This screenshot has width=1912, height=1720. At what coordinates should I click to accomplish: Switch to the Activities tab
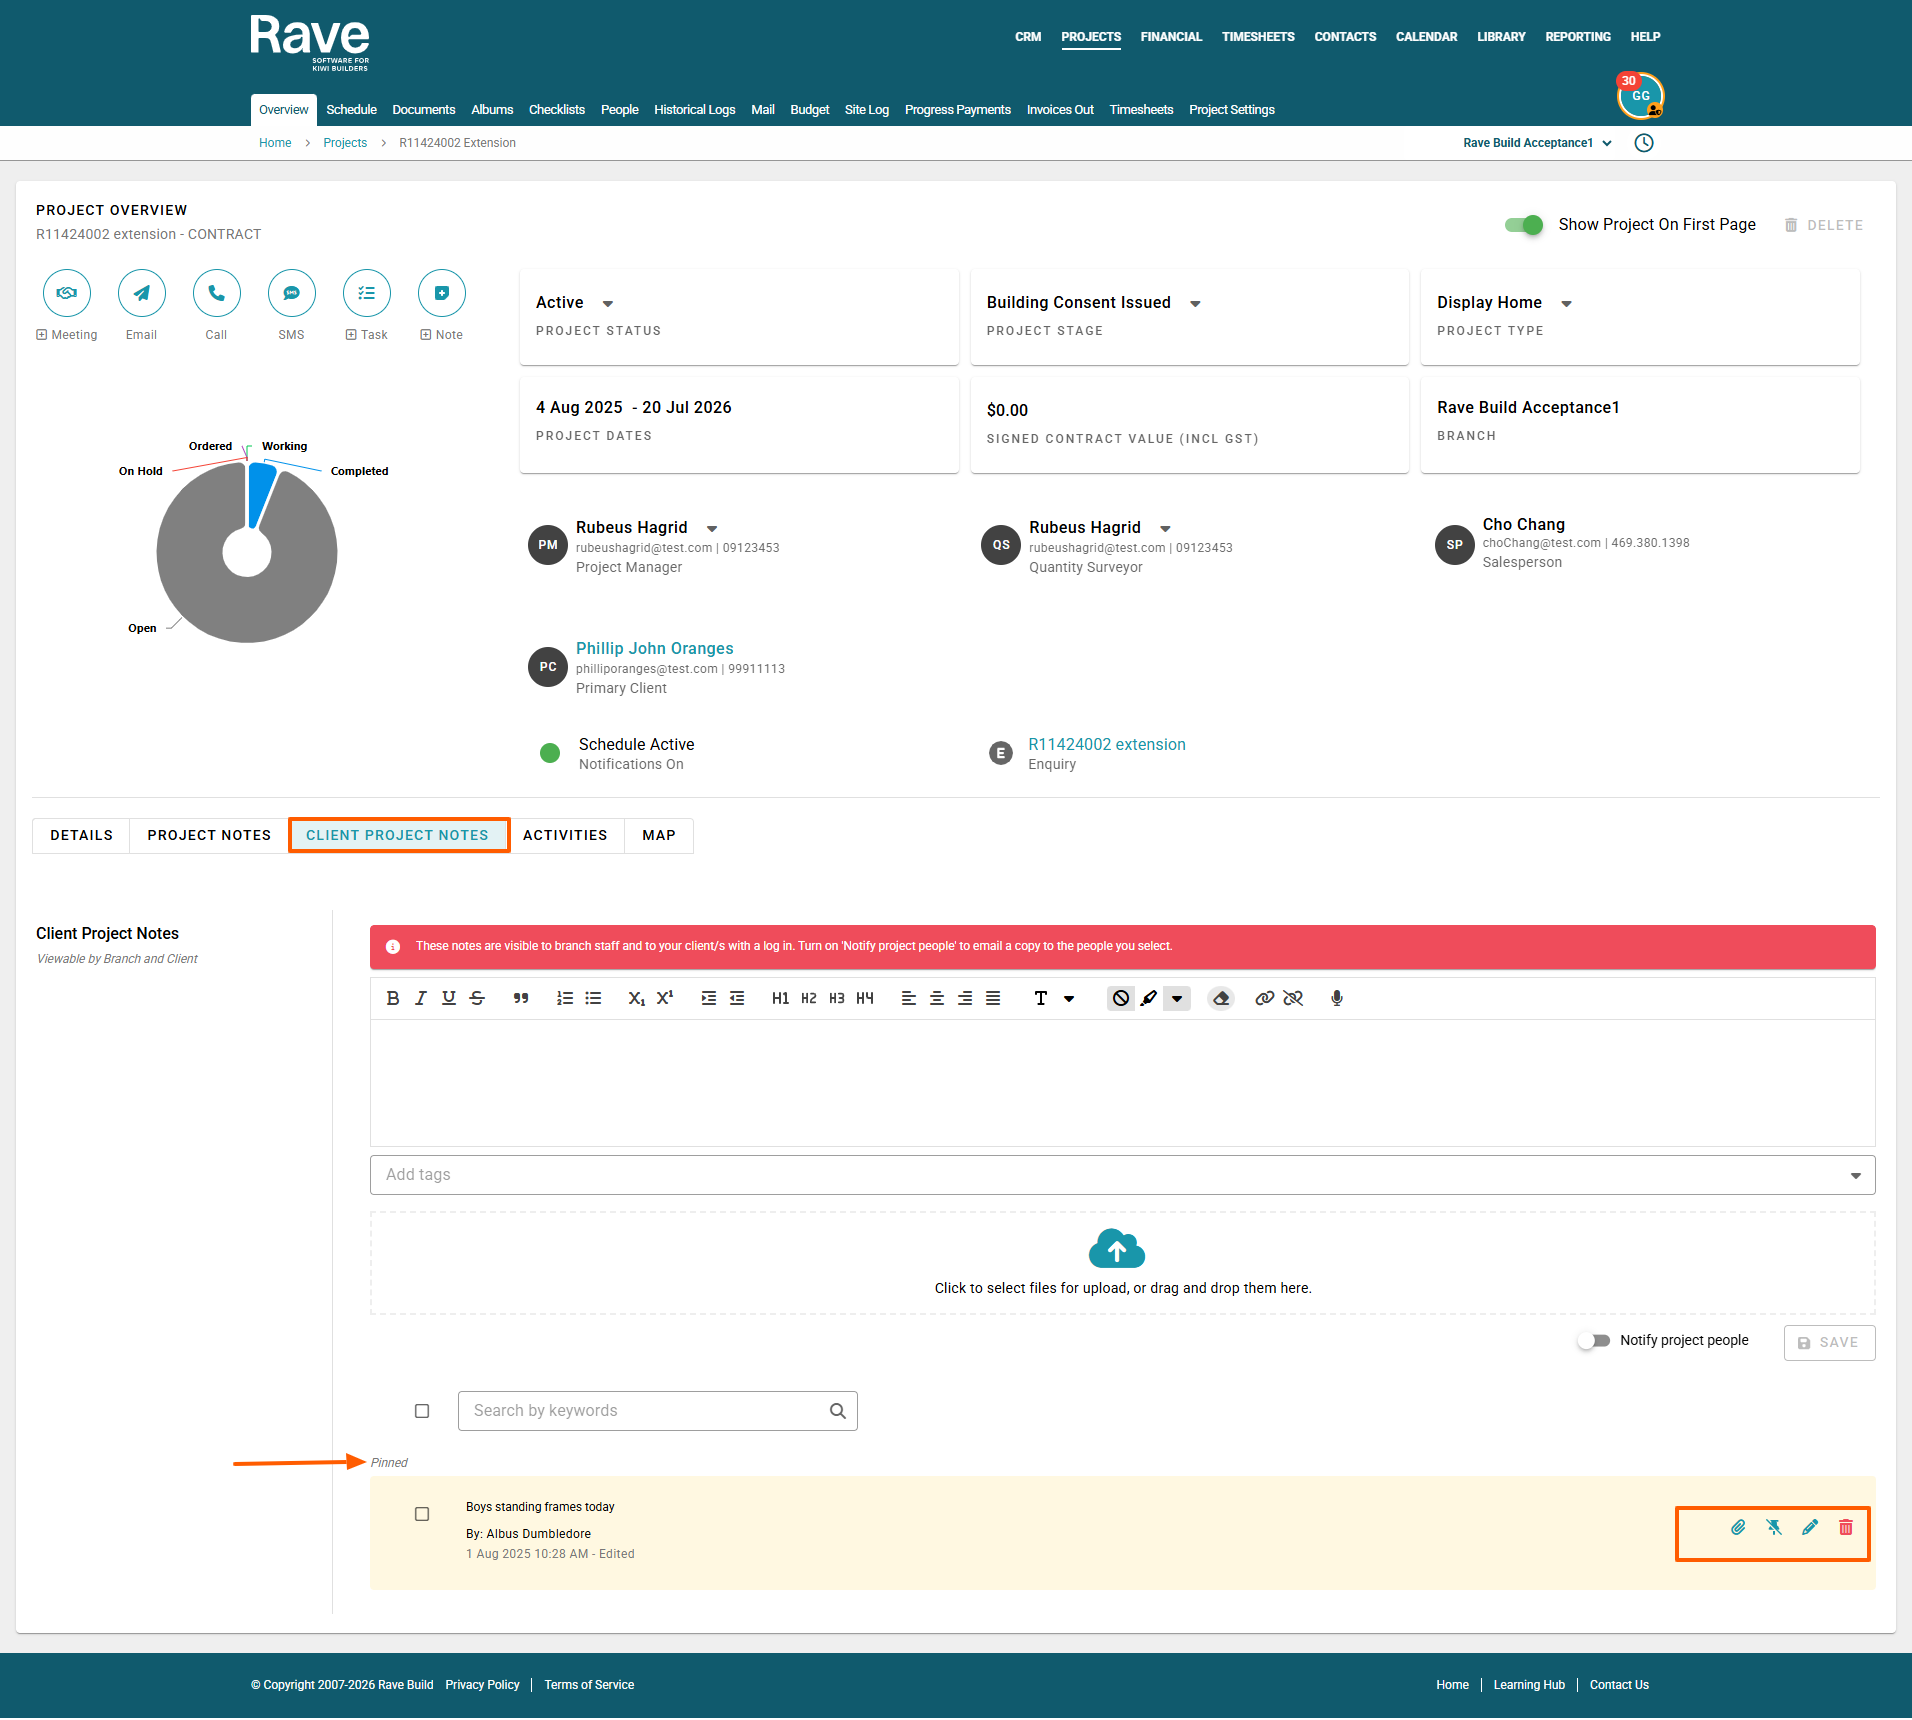click(x=565, y=835)
